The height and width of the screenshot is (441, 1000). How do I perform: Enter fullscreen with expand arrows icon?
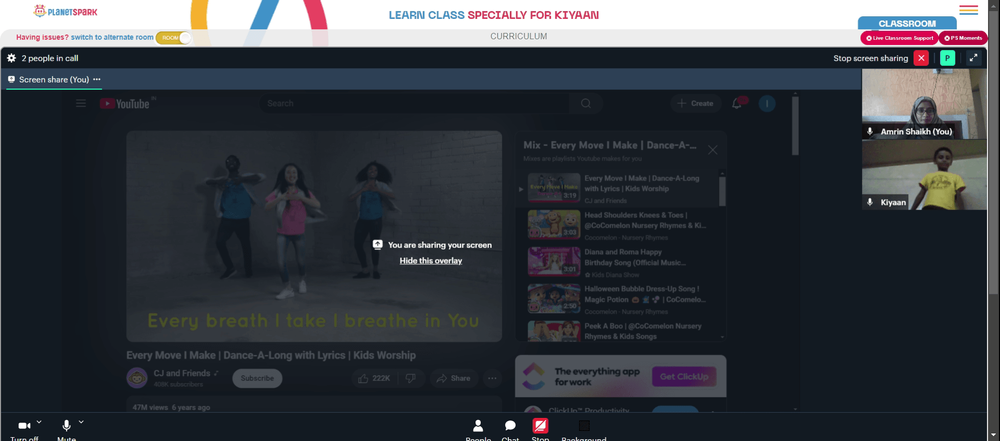[x=973, y=58]
